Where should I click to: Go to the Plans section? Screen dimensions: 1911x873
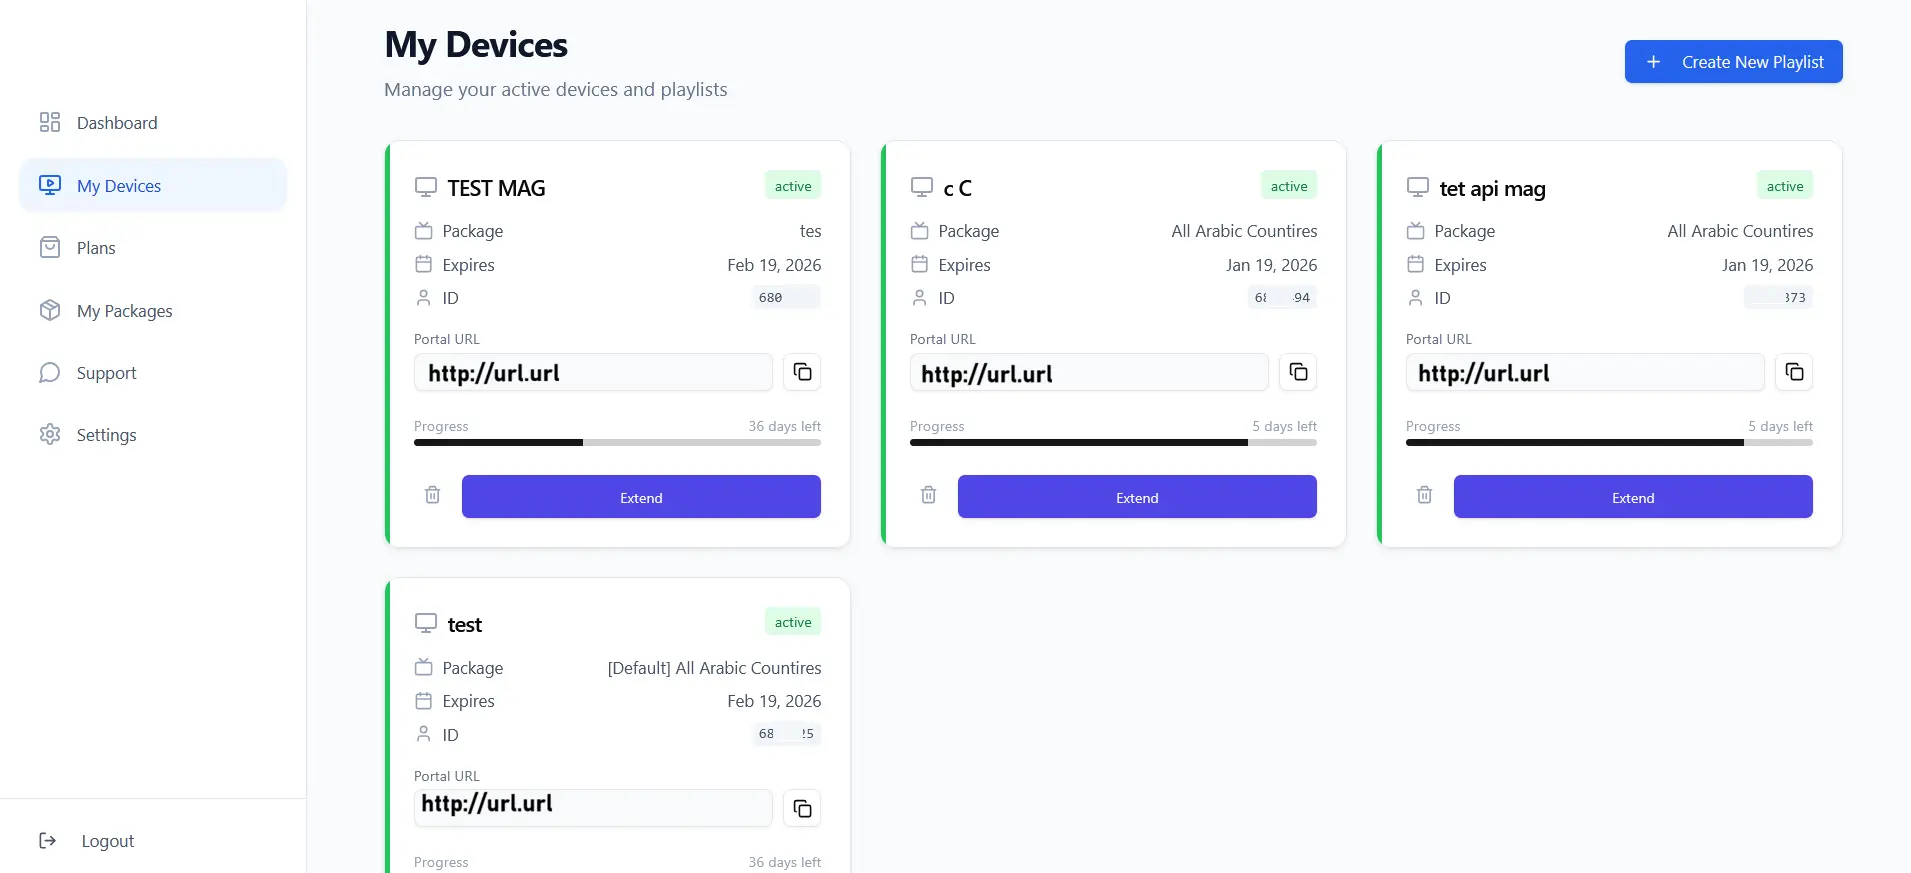[96, 248]
